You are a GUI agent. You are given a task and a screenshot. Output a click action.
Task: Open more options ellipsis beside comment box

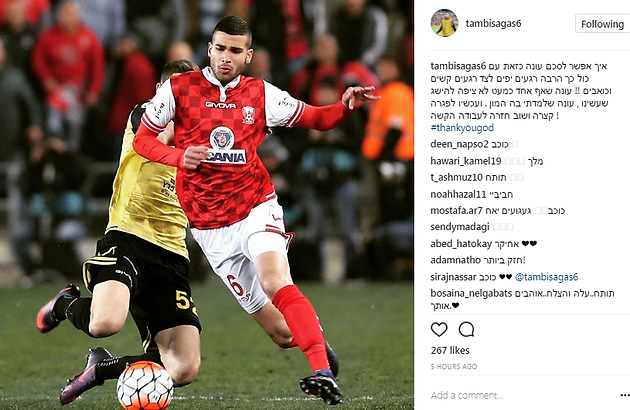[x=625, y=396]
